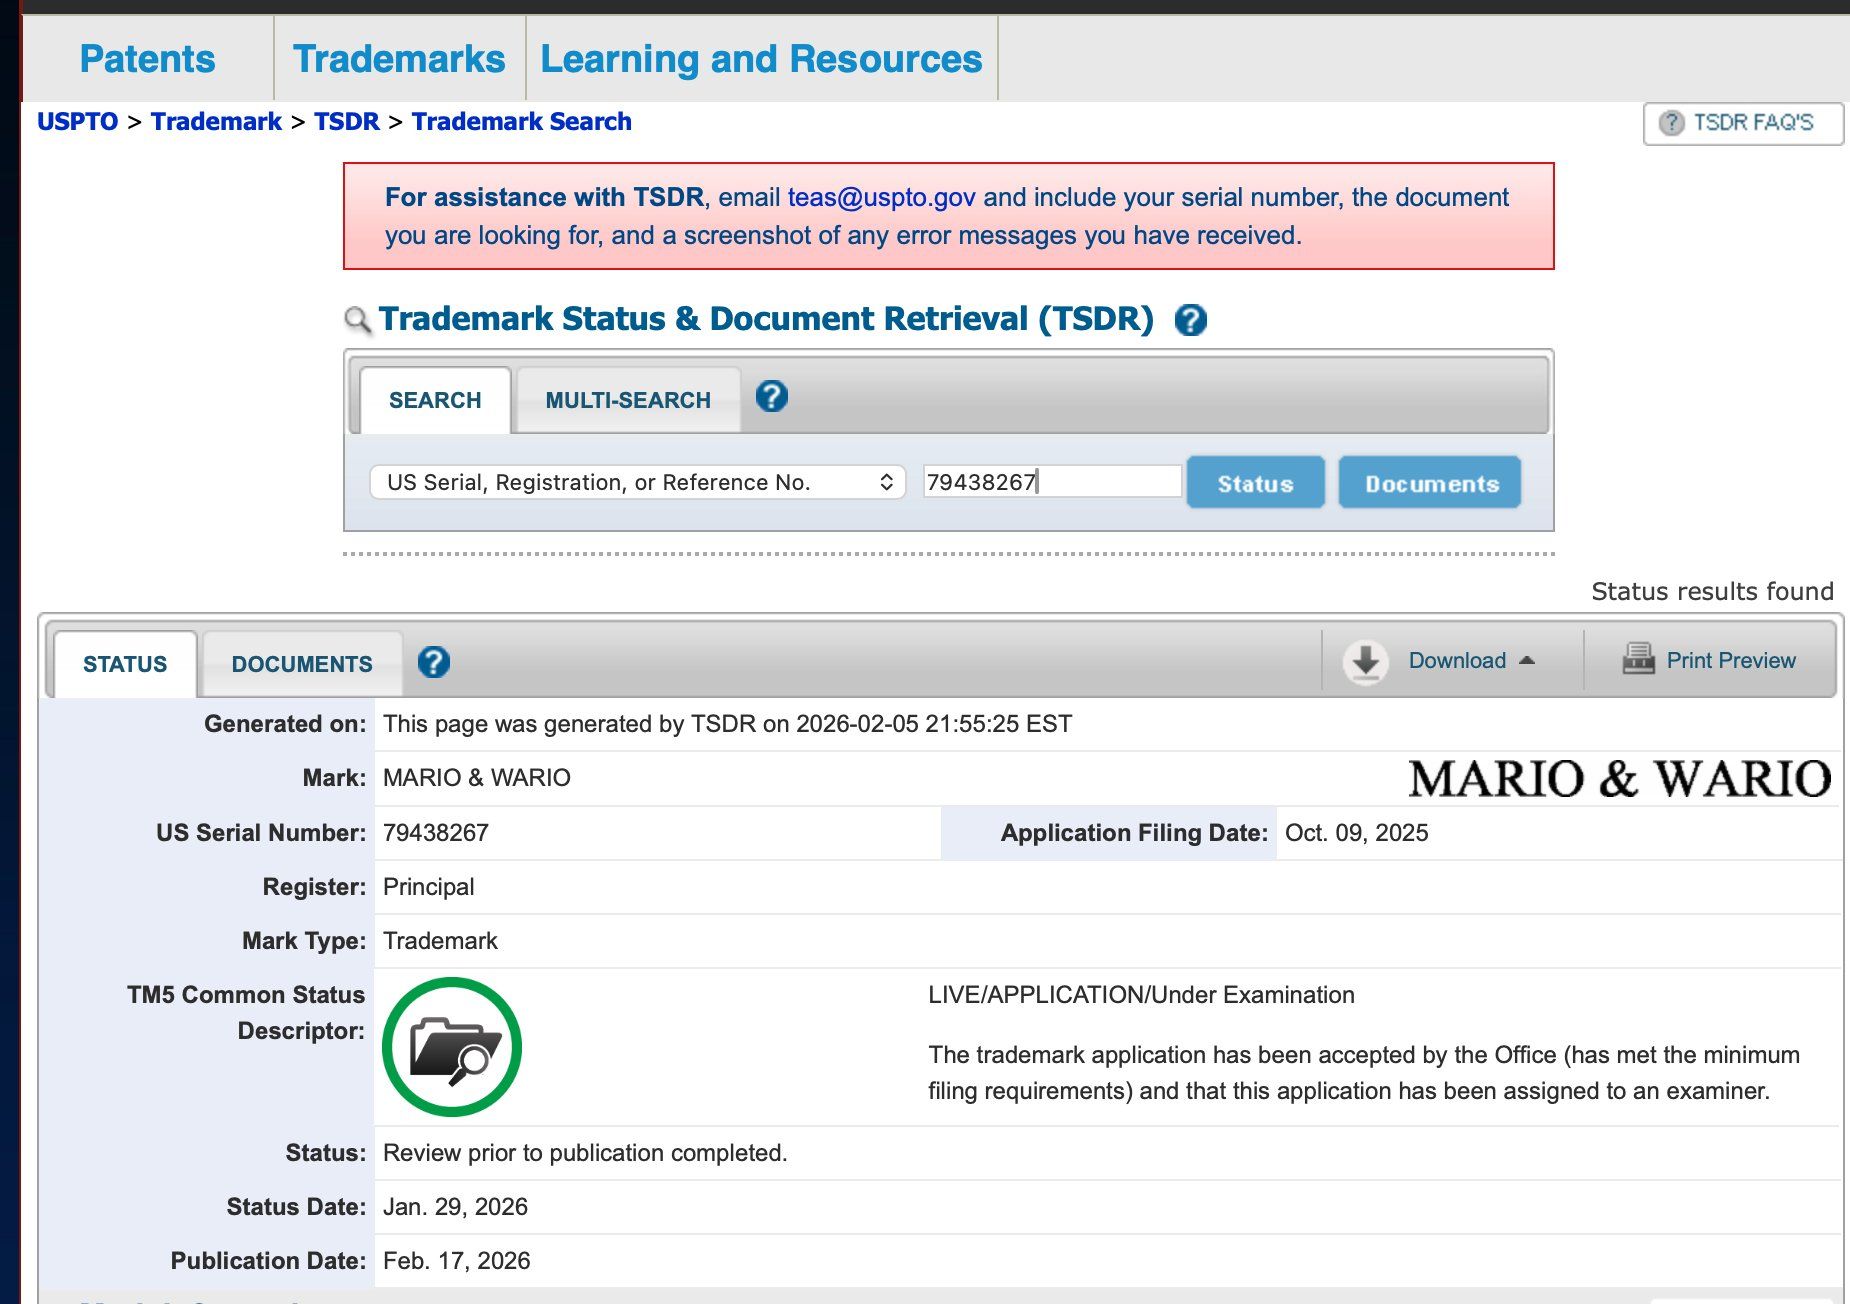Open the Patents navigation menu
1850x1304 pixels.
pos(147,59)
